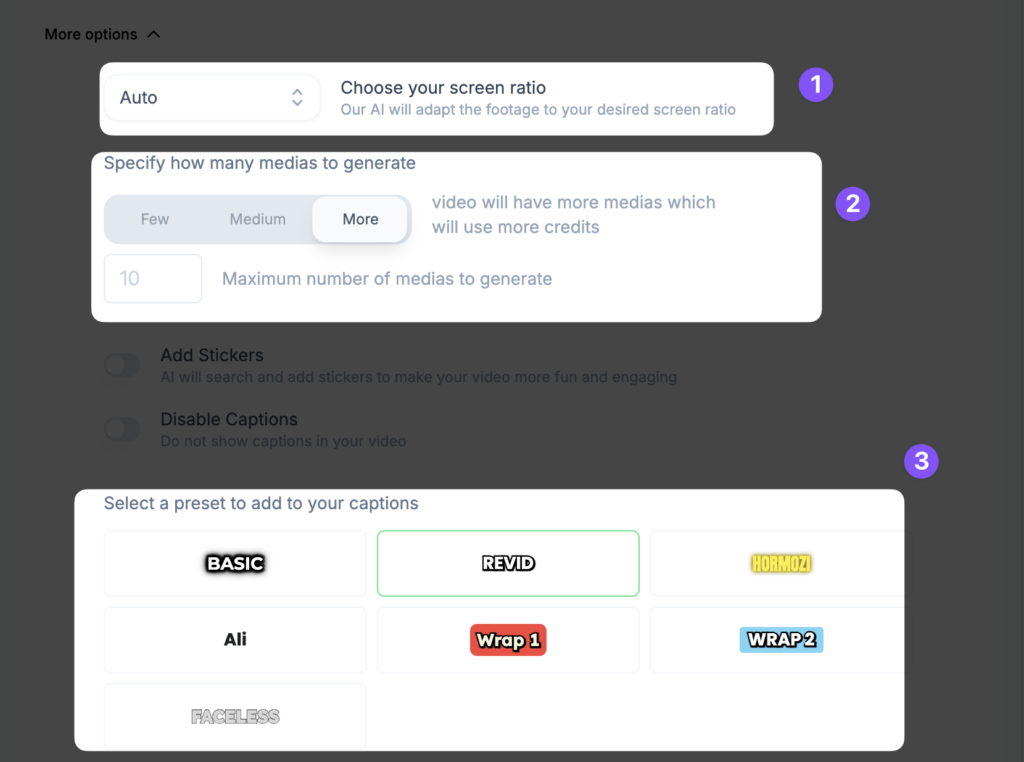Enable the Add Stickers toggle
This screenshot has height=762, width=1024.
click(123, 365)
